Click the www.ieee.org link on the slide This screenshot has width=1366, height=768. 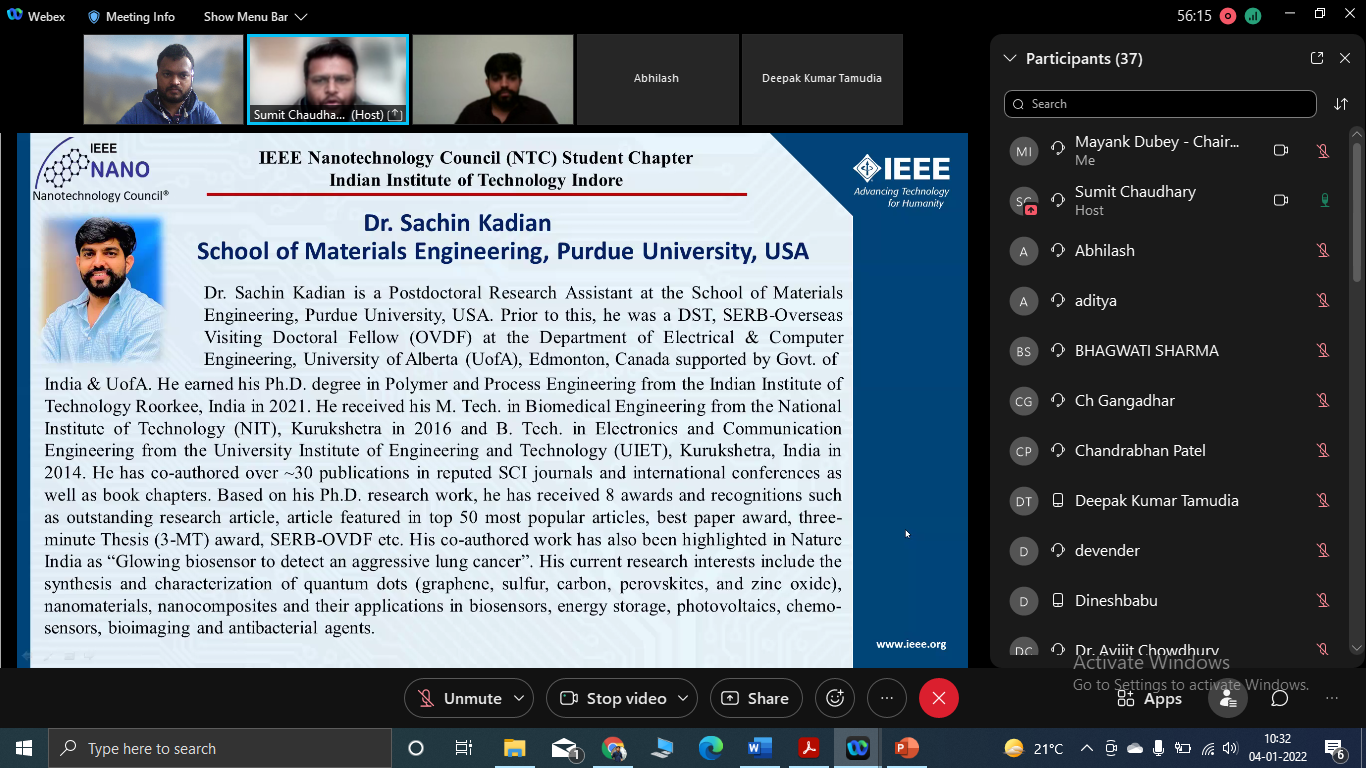pyautogui.click(x=911, y=644)
